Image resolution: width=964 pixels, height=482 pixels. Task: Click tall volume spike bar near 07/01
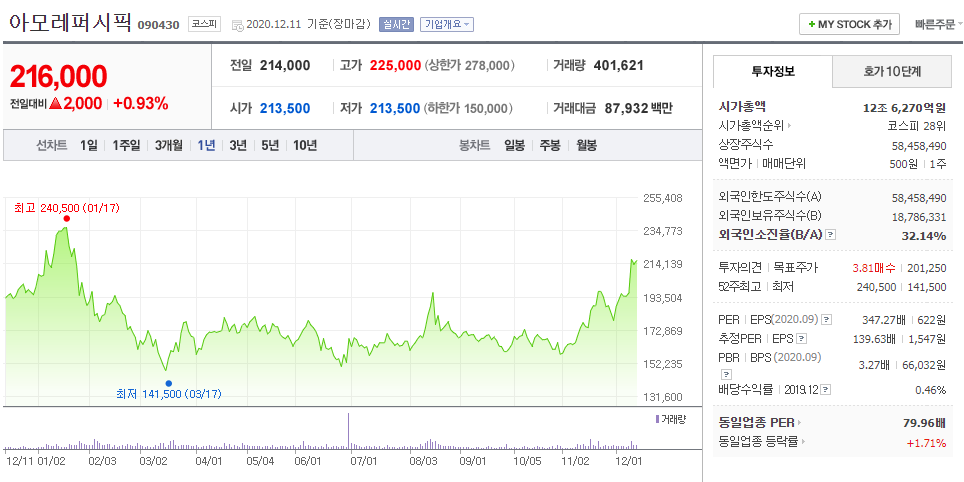click(349, 431)
